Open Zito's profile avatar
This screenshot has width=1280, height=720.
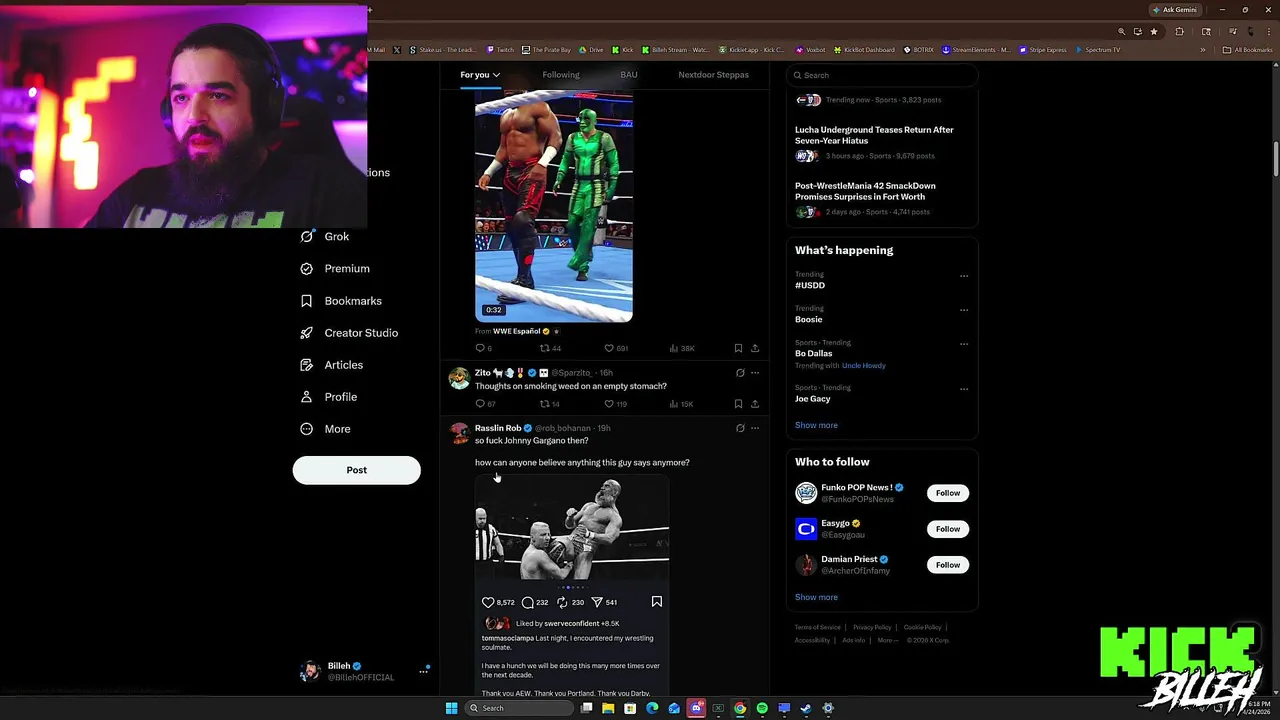[x=459, y=378]
